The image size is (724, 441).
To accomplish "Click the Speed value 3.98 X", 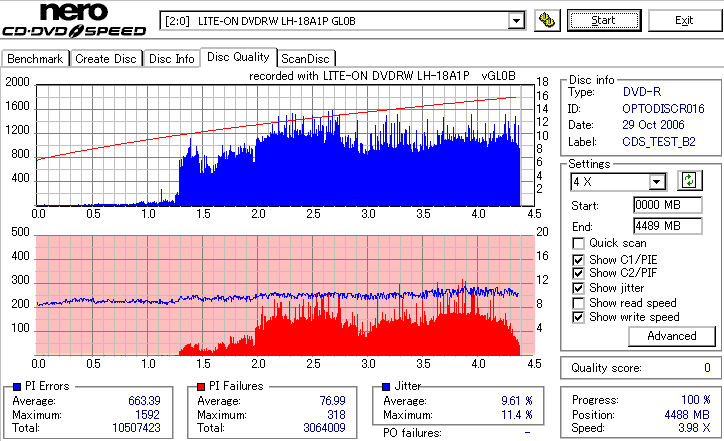I will click(x=694, y=428).
